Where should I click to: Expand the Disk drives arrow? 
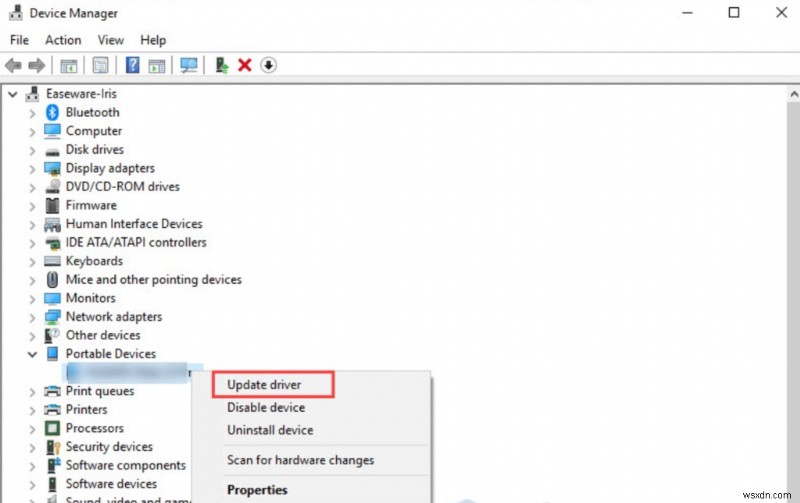tap(32, 150)
